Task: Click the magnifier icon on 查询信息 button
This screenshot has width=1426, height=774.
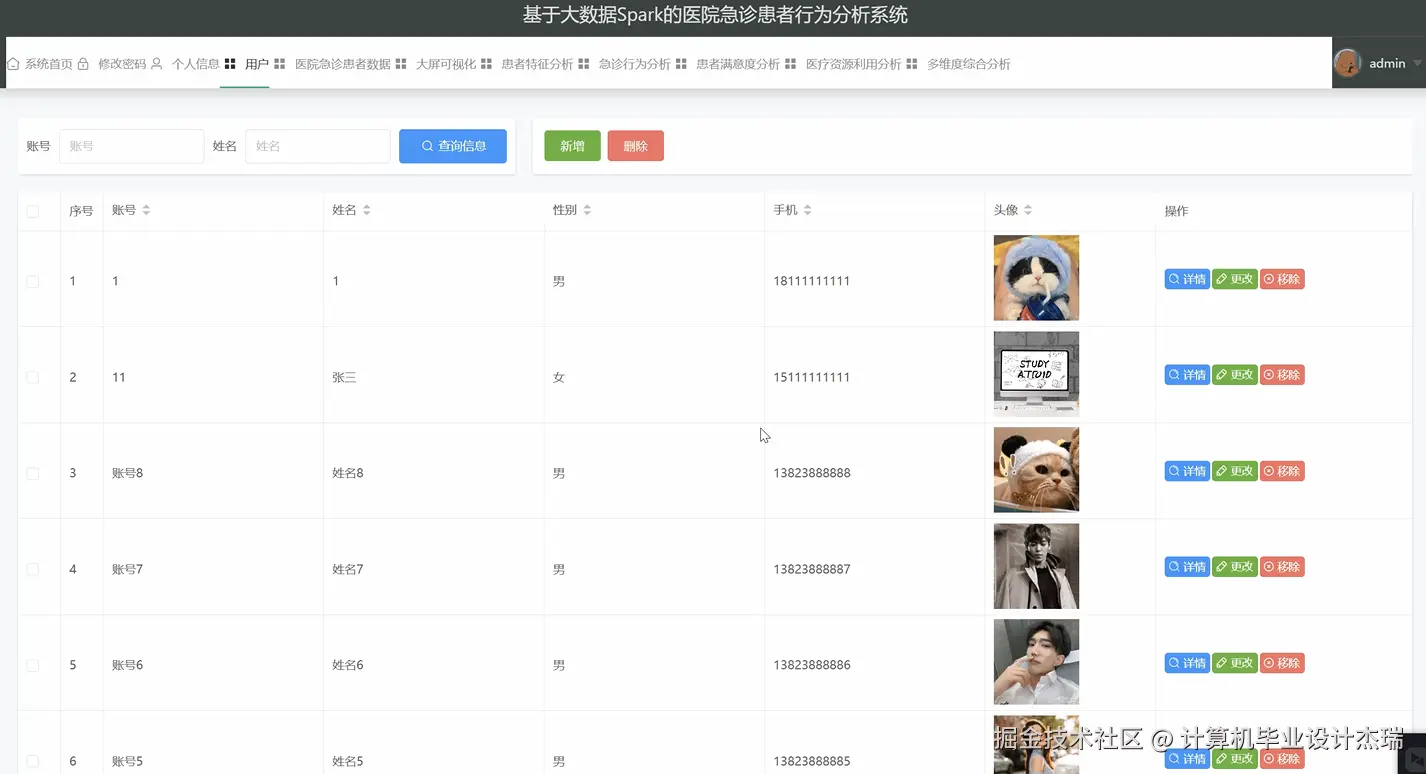Action: coord(427,146)
